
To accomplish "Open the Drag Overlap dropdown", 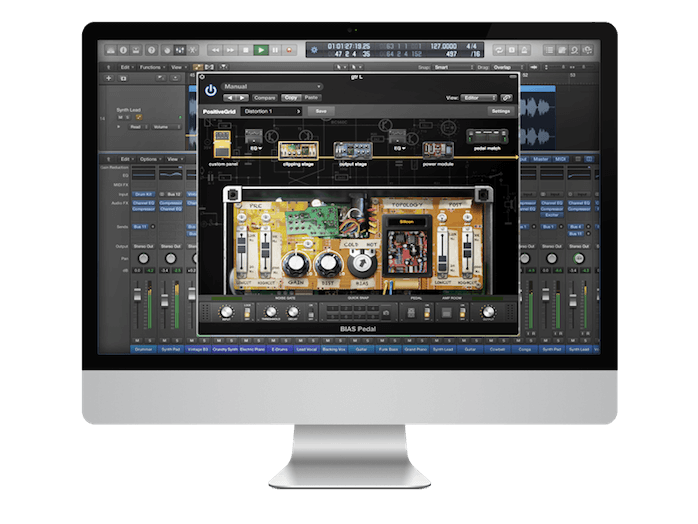I will [x=508, y=67].
